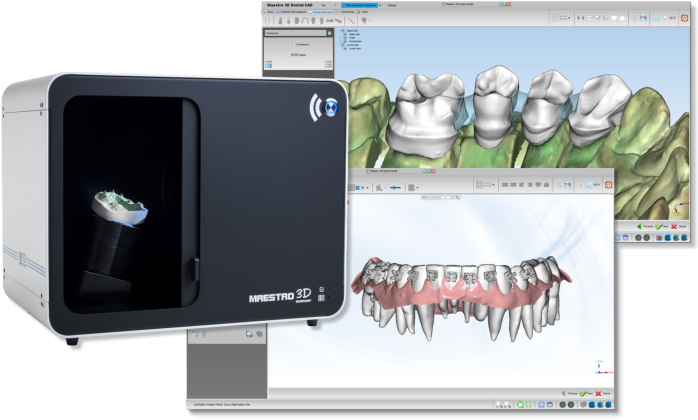Toggle the Teeth checkbox in the tree
The width and height of the screenshot is (698, 420).
[x=345, y=37]
